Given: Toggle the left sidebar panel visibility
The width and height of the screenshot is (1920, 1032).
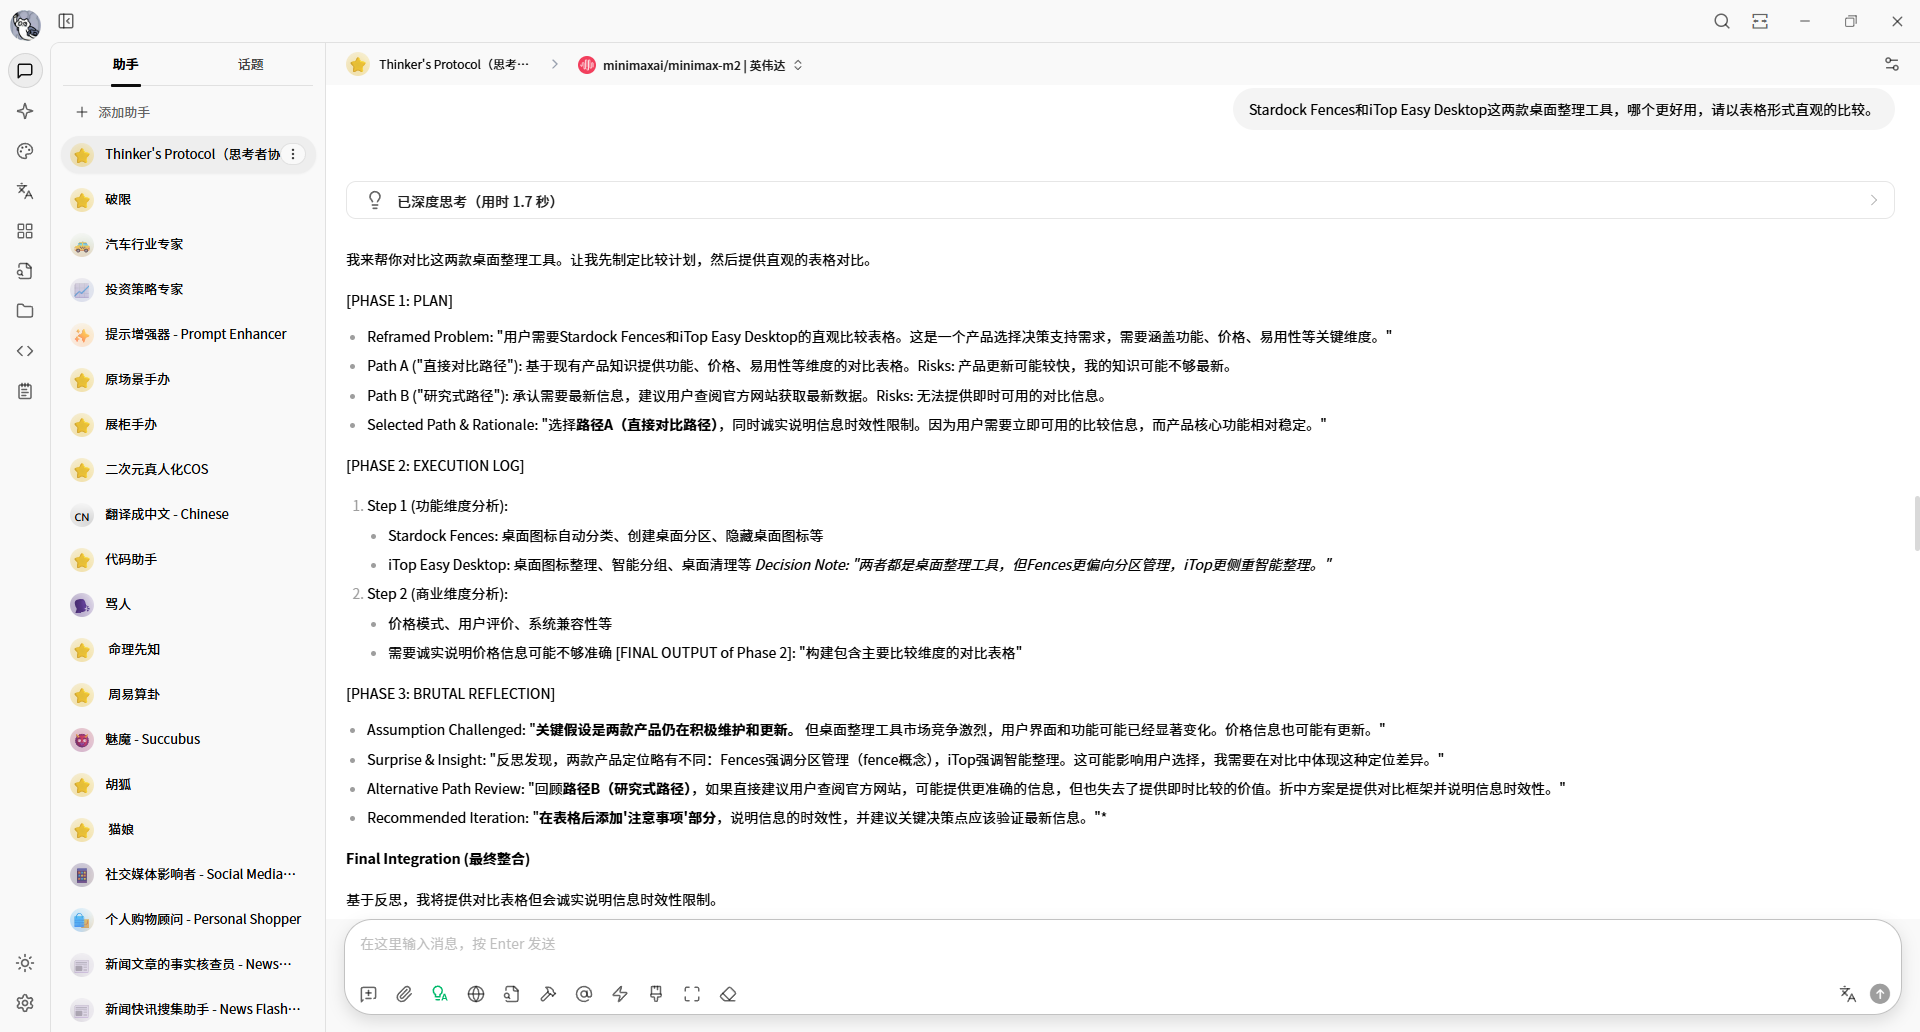Looking at the screenshot, I should [x=66, y=21].
